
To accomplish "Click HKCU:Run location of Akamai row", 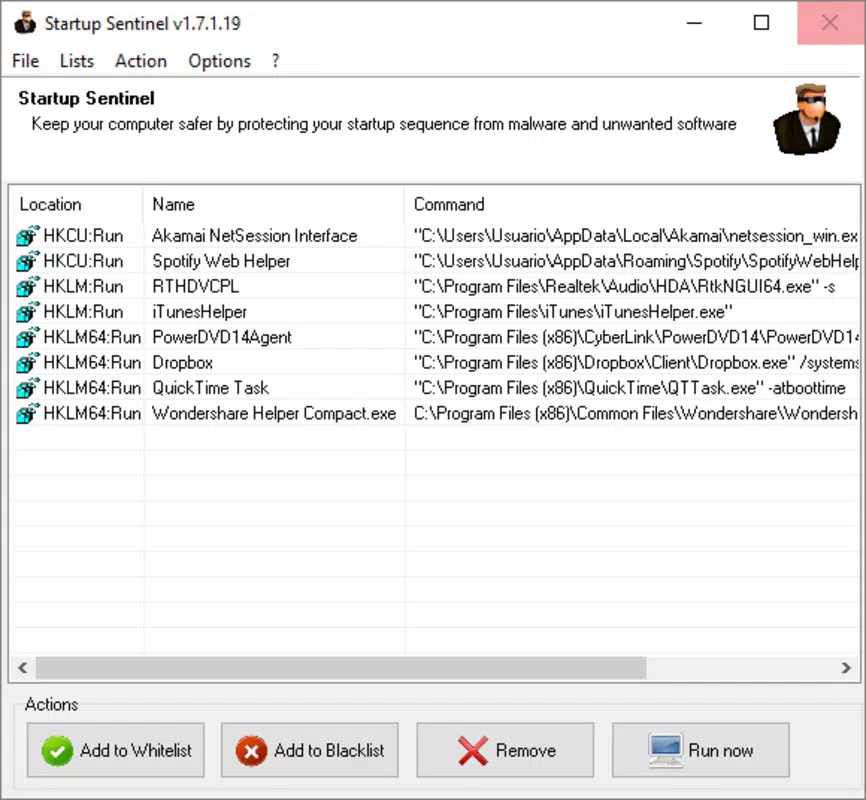I will pyautogui.click(x=83, y=236).
